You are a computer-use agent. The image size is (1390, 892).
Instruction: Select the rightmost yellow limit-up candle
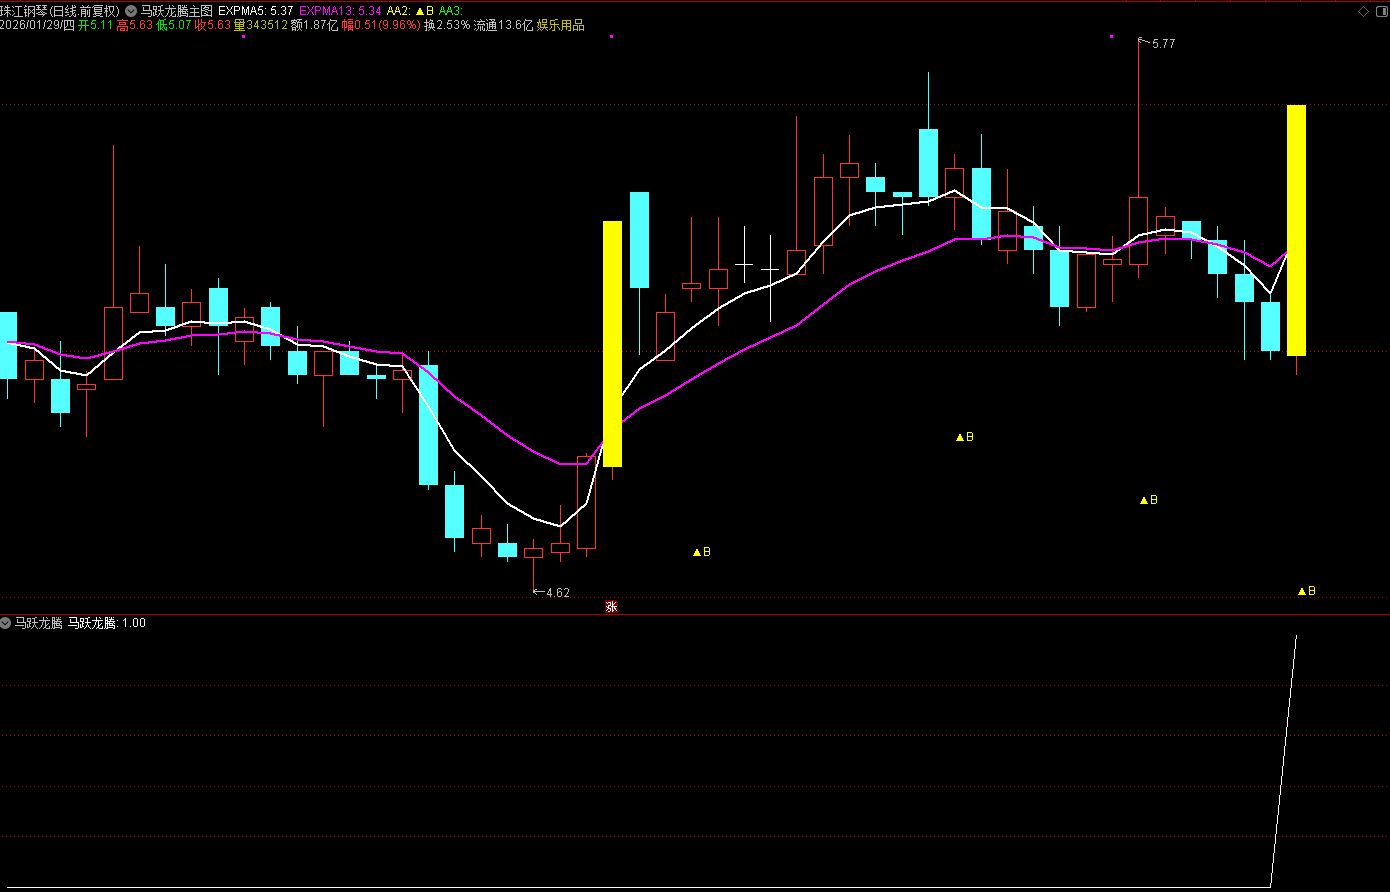1296,230
